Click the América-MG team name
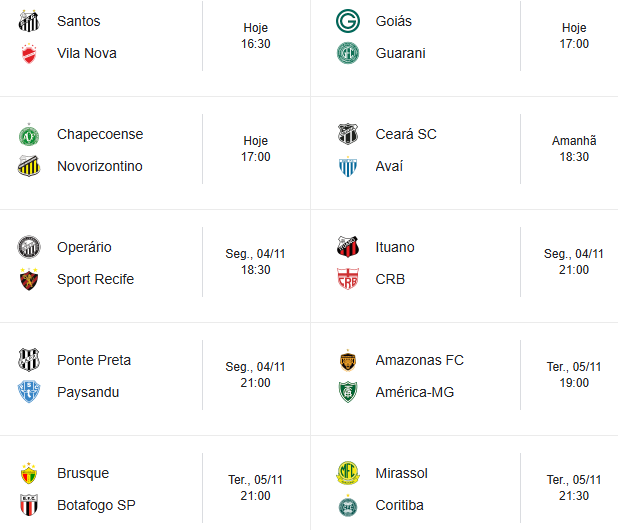618x530 pixels. pyautogui.click(x=414, y=392)
